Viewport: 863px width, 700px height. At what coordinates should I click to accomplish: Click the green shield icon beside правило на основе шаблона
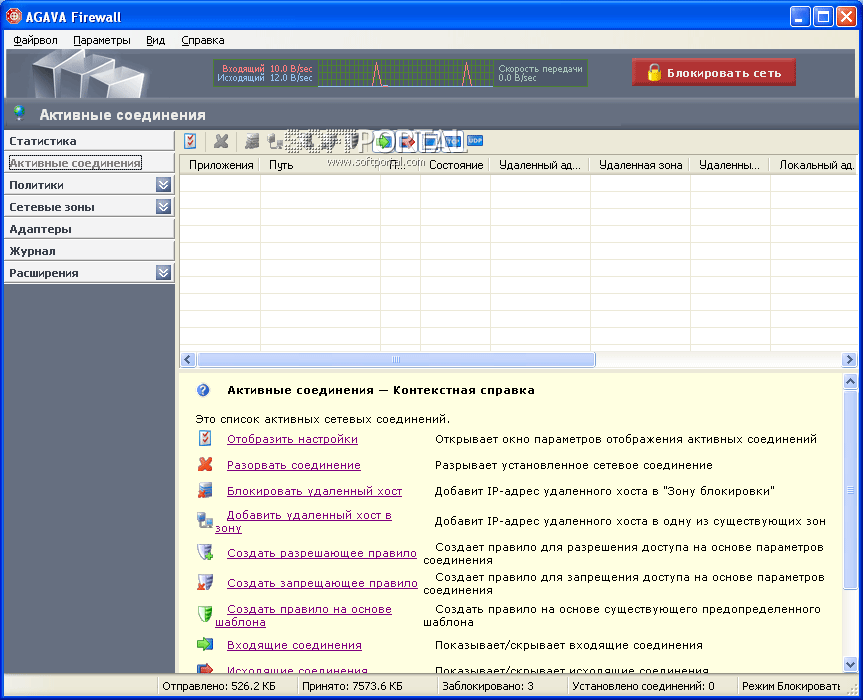(x=205, y=614)
